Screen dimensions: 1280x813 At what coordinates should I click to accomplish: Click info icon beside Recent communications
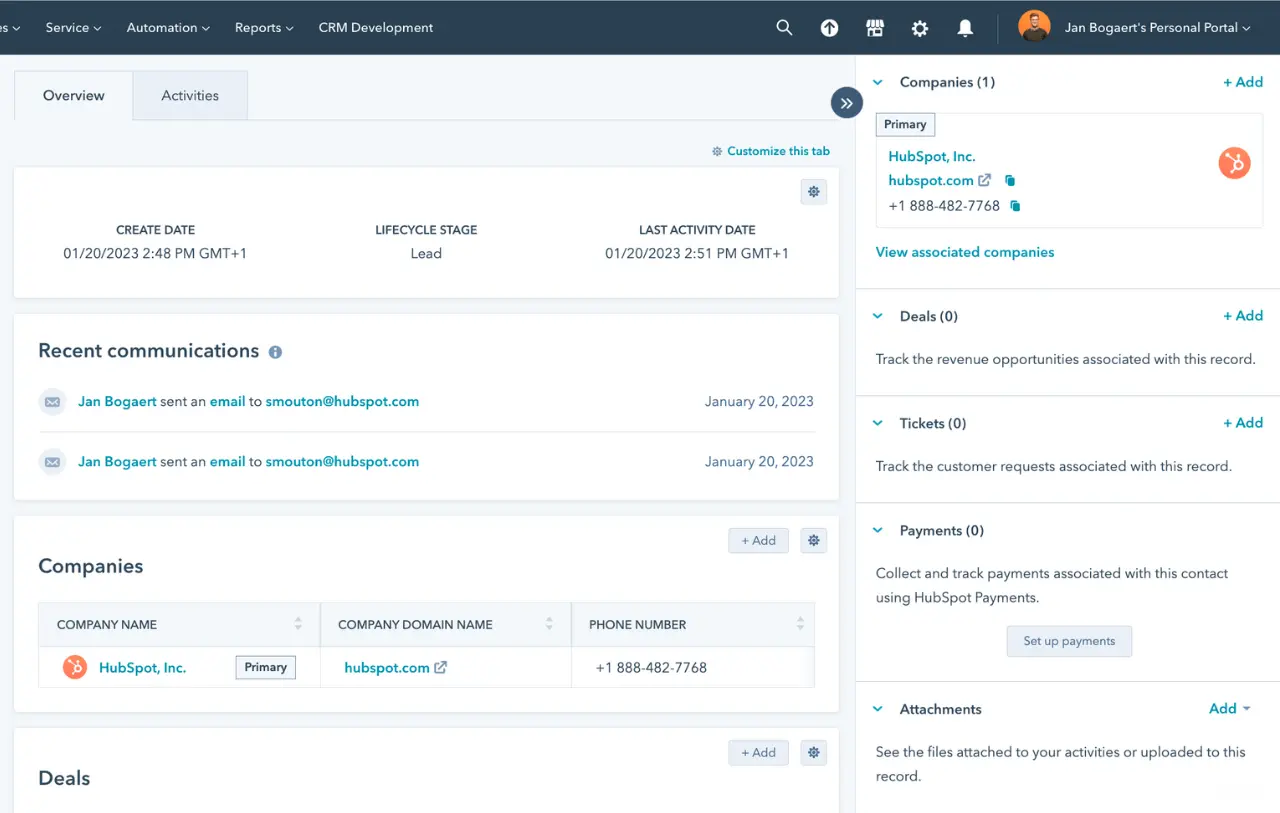click(x=275, y=351)
